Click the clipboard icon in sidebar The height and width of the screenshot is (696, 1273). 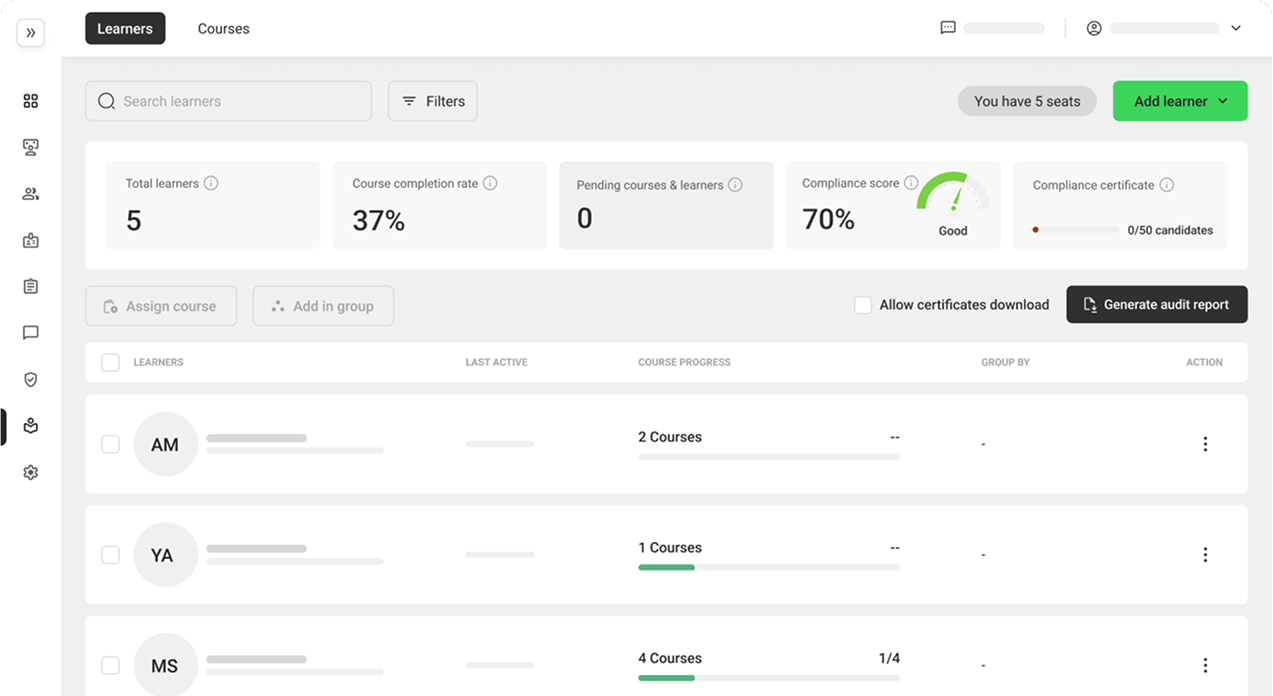(30, 287)
